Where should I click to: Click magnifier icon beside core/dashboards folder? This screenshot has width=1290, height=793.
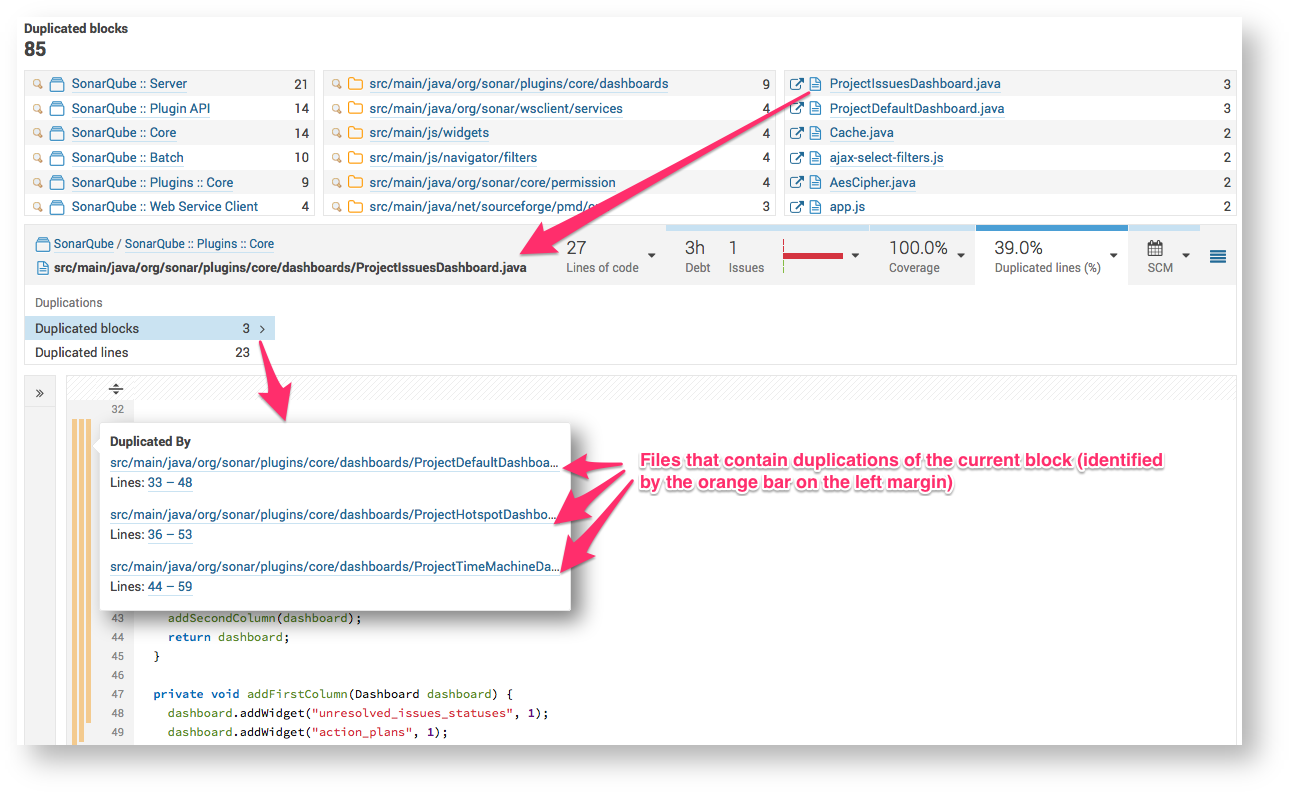tap(337, 84)
